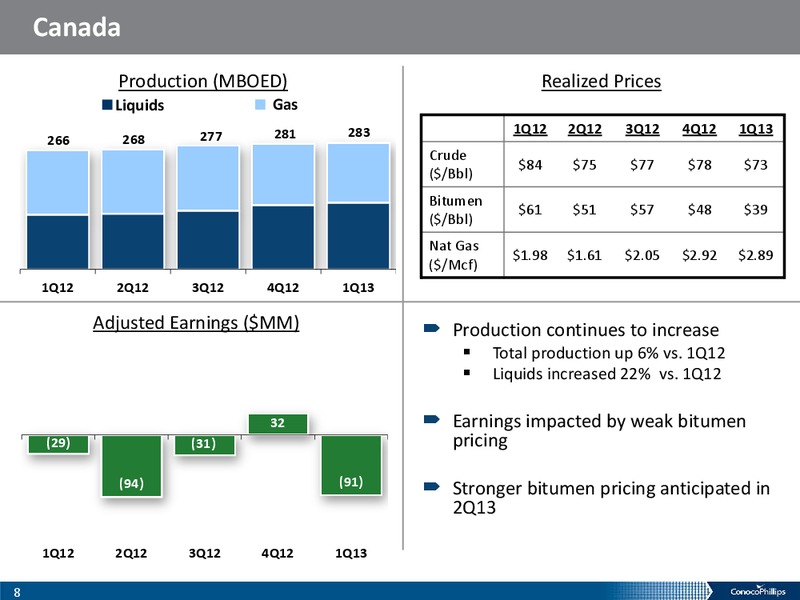Select the $73 crude price cell
The image size is (800, 600).
click(756, 165)
